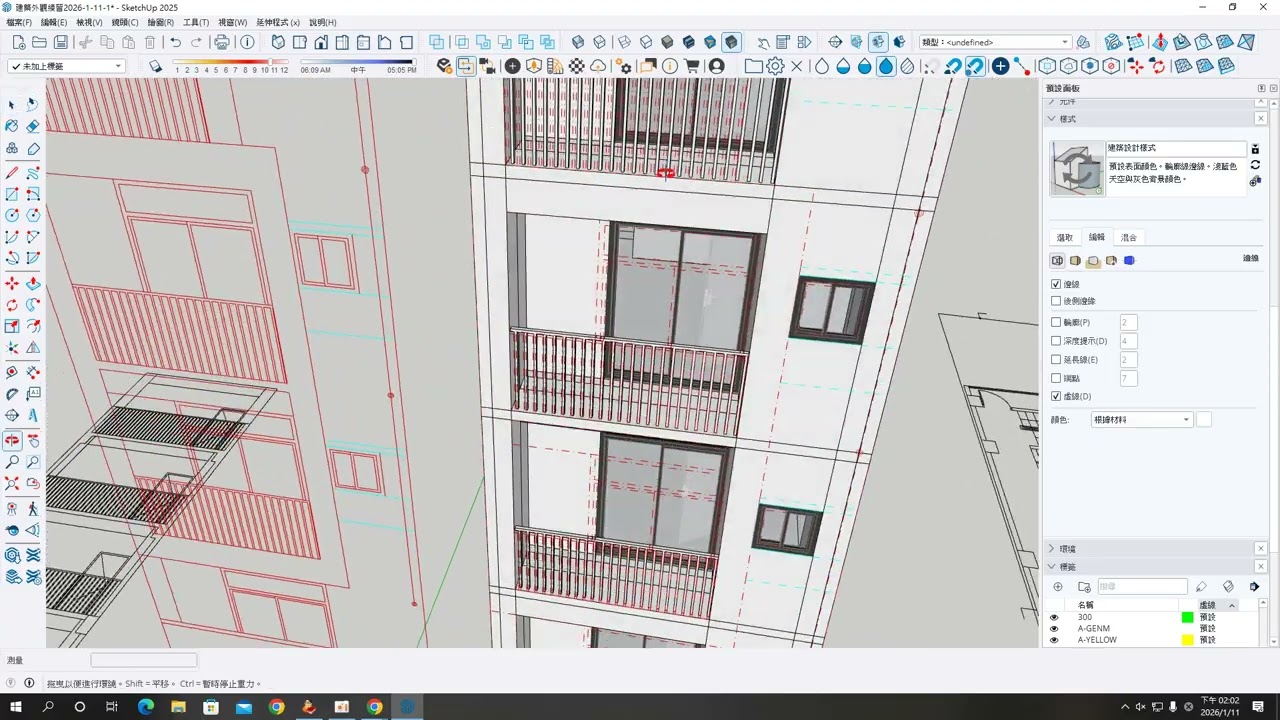Open Modeling settings blue cube icon

pyautogui.click(x=1129, y=260)
